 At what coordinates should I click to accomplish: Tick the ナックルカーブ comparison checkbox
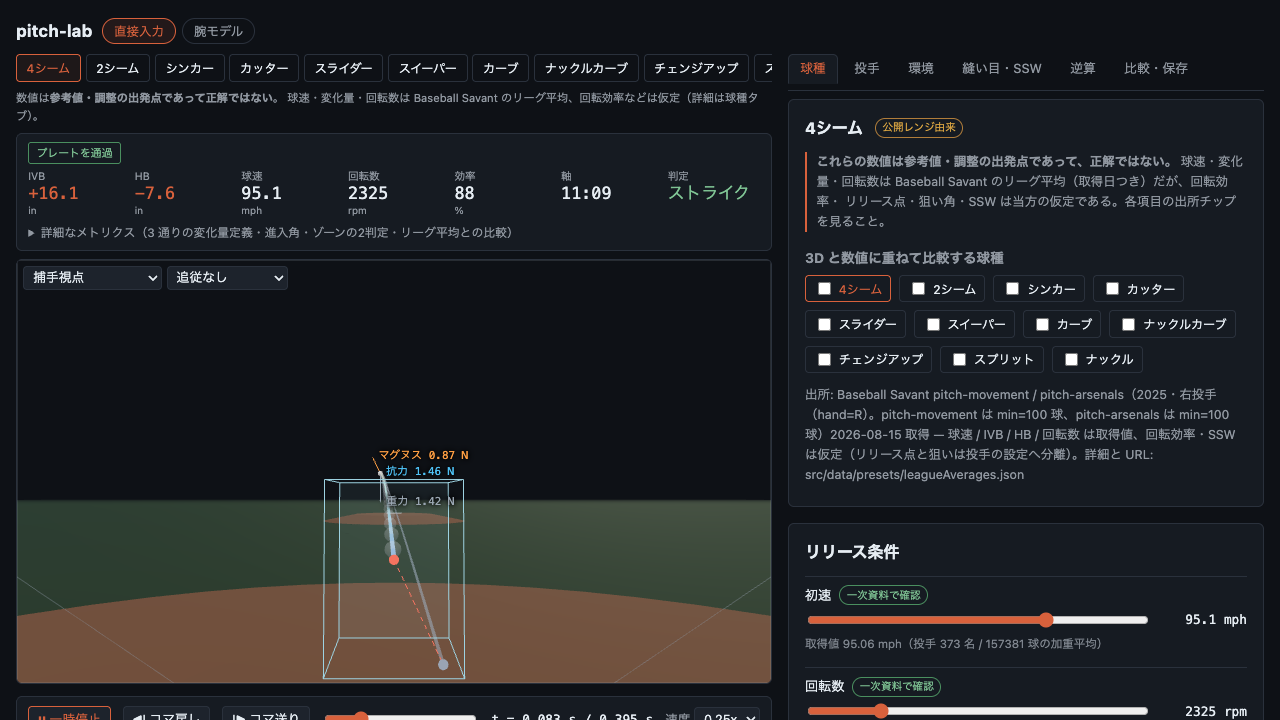[1128, 324]
